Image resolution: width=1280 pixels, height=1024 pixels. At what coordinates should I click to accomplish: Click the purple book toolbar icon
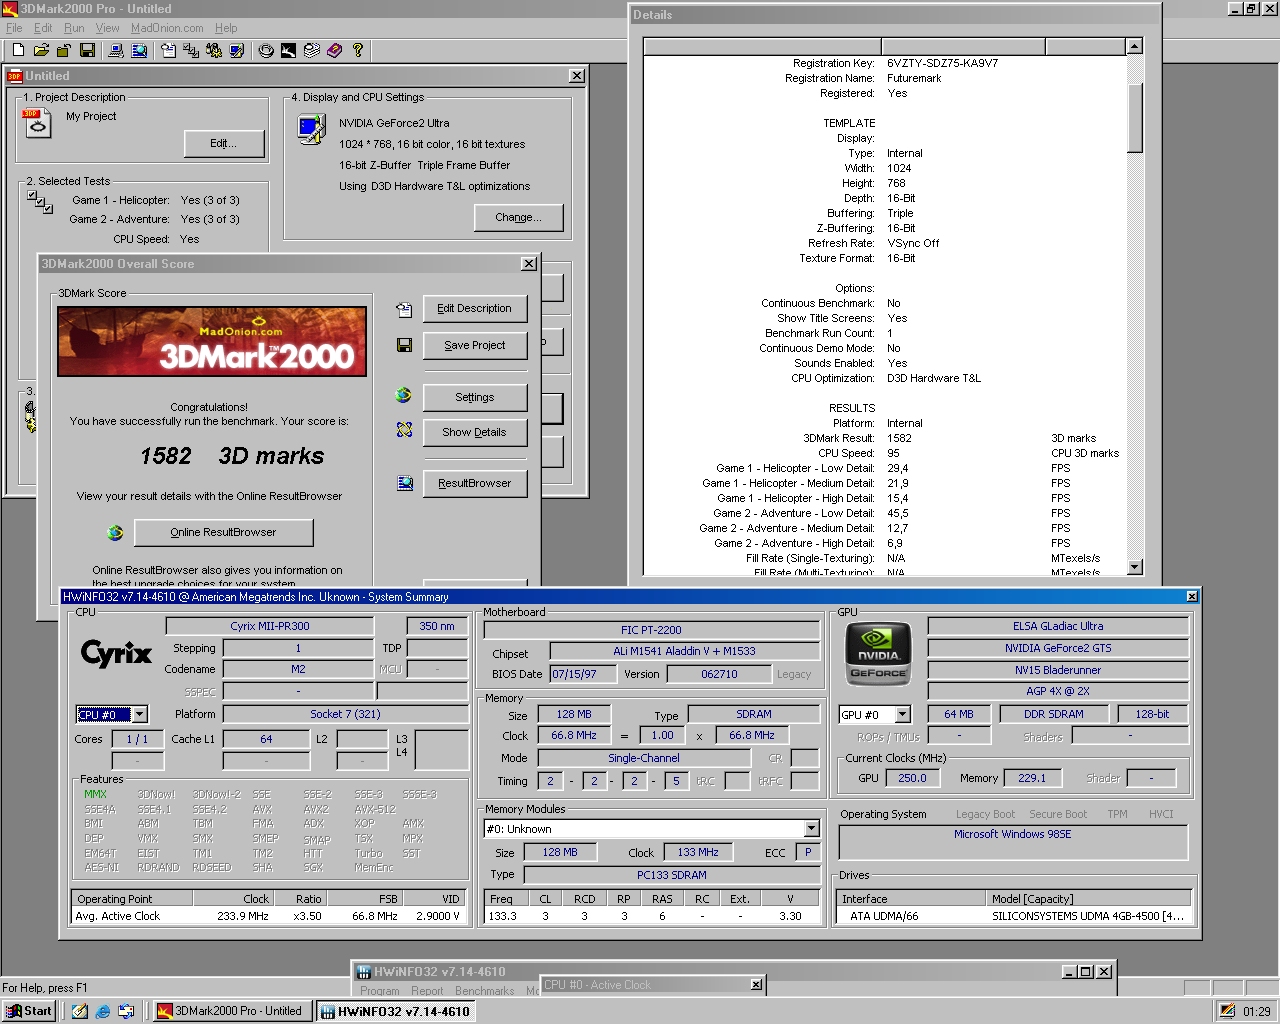point(334,50)
